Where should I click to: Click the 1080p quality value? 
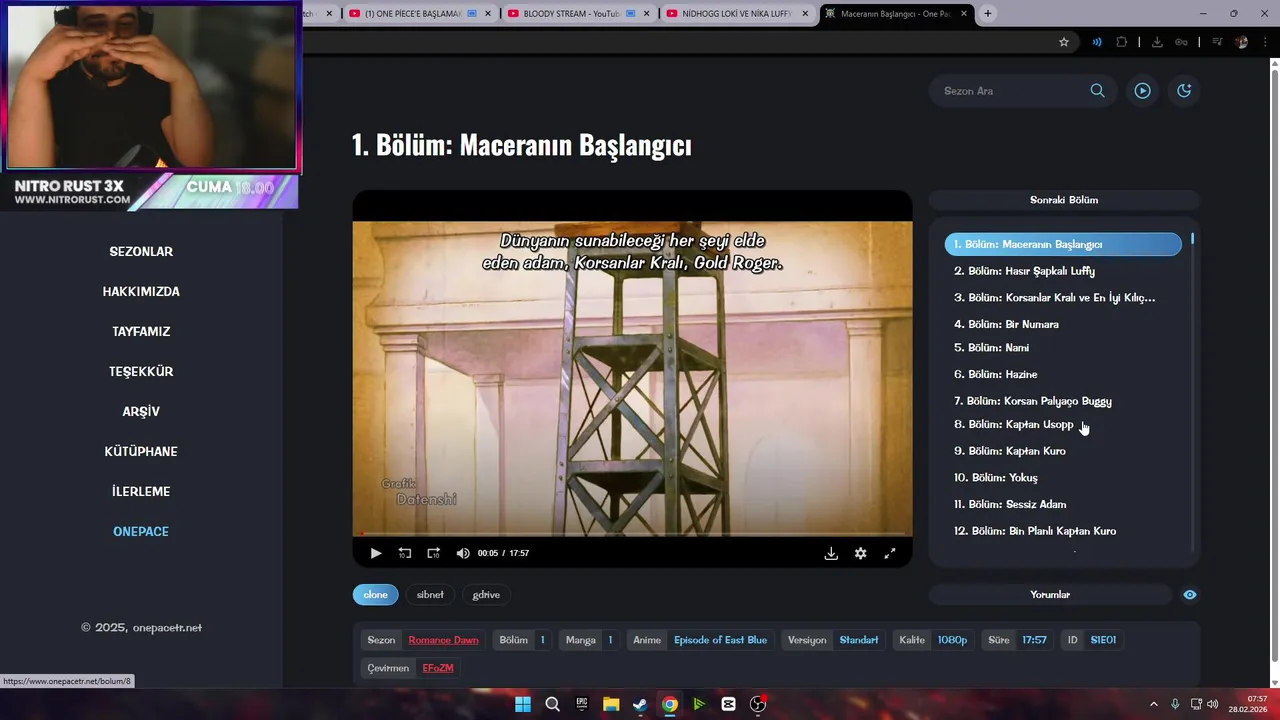click(952, 640)
